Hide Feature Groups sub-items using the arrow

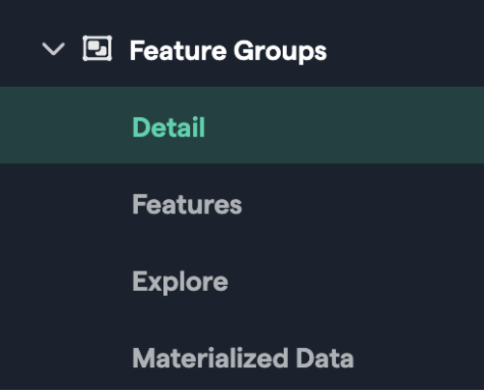coord(53,49)
